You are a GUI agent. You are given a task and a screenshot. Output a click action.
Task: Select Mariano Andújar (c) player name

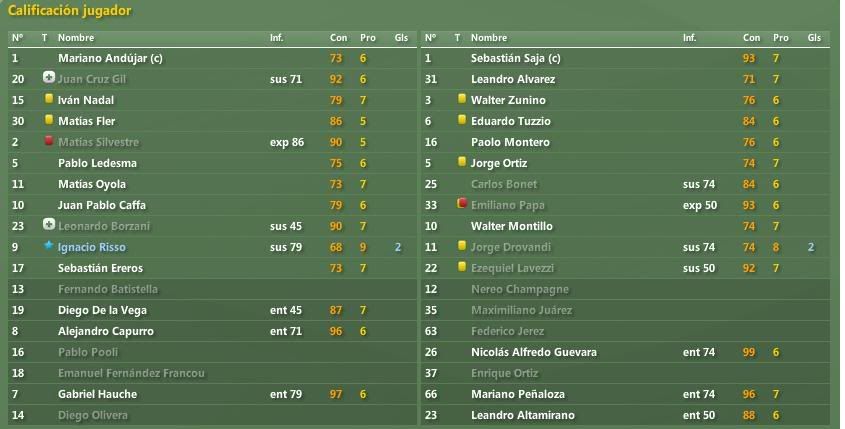pyautogui.click(x=110, y=58)
